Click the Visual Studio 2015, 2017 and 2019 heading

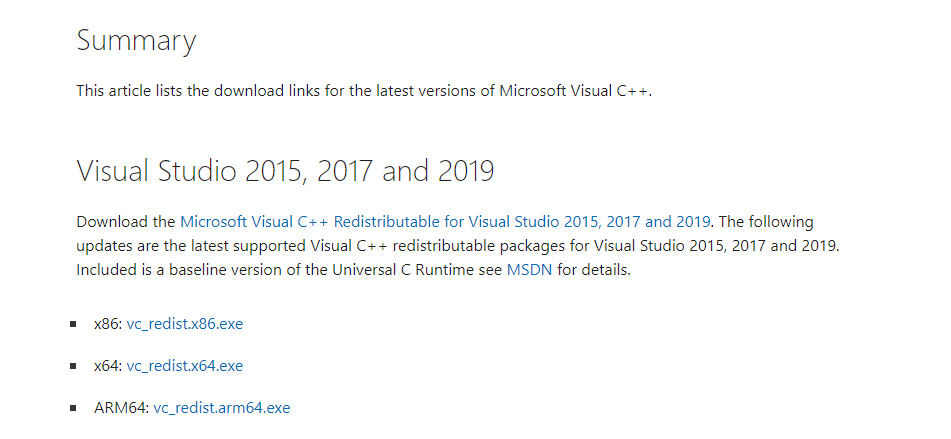(x=285, y=171)
